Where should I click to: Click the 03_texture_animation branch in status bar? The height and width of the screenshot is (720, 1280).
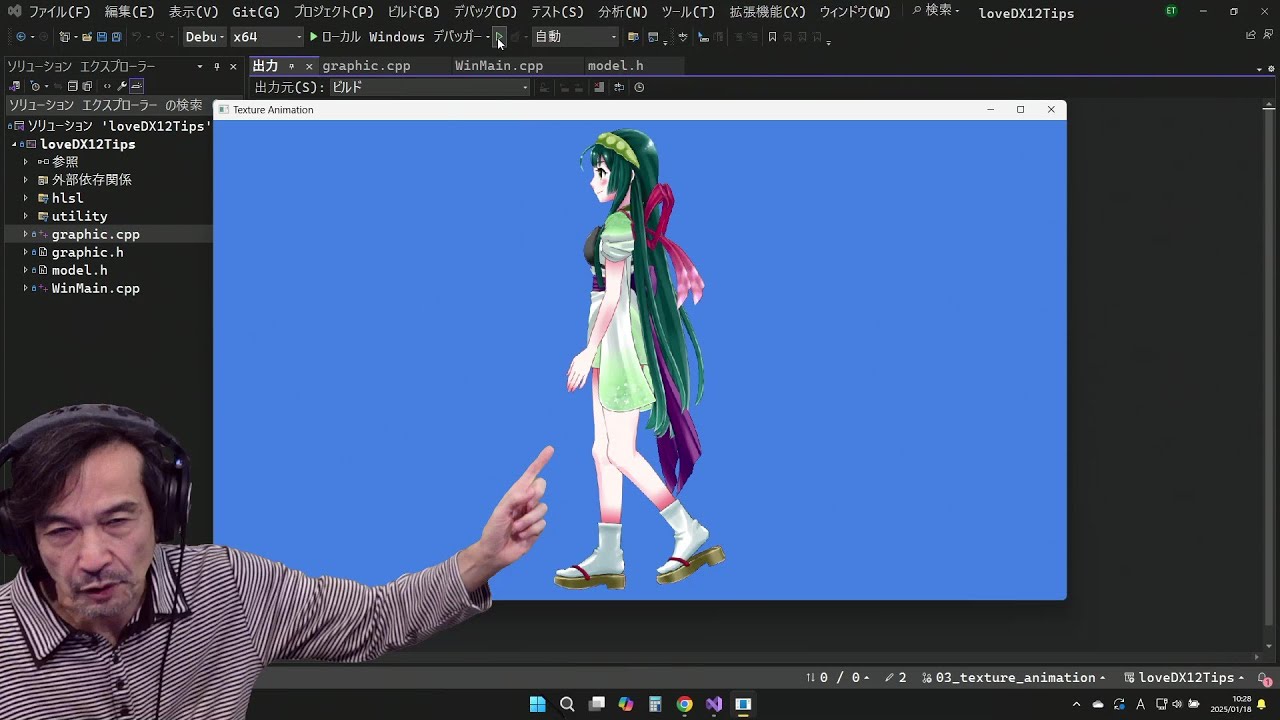1014,678
